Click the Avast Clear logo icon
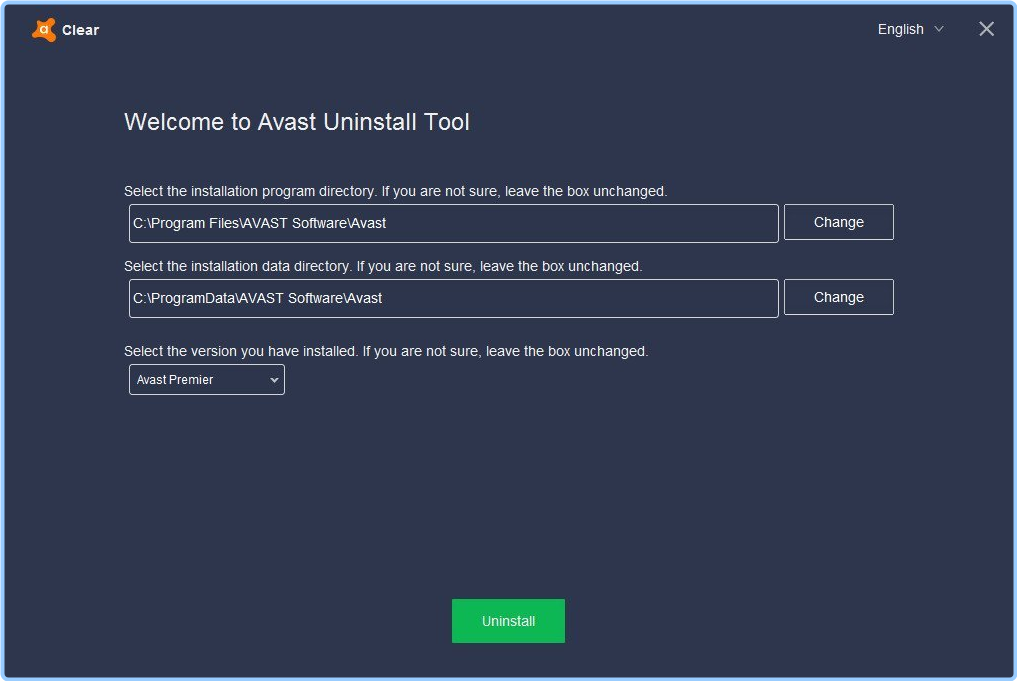Screen dimensions: 1017x681 tap(44, 30)
